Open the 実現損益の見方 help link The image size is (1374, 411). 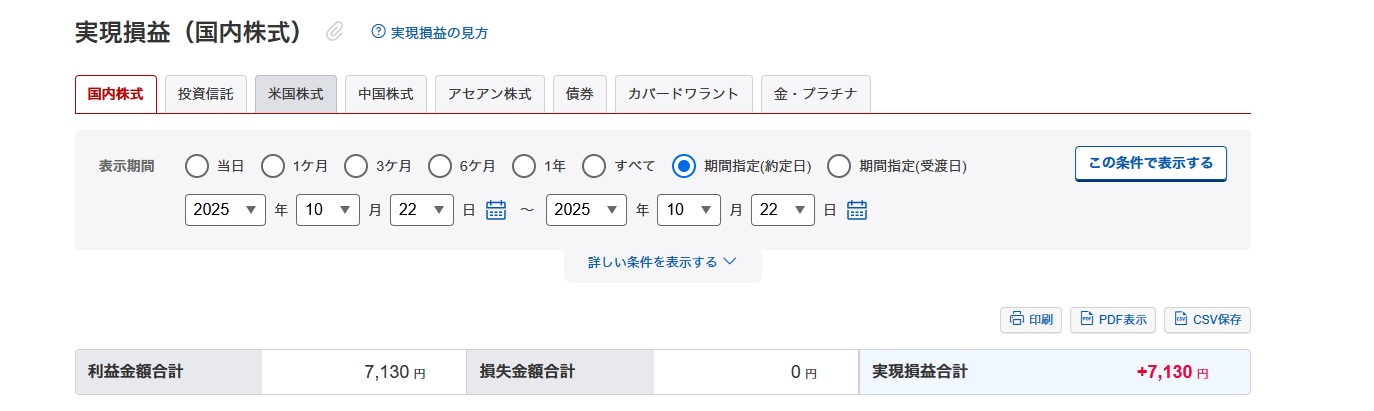[439, 33]
